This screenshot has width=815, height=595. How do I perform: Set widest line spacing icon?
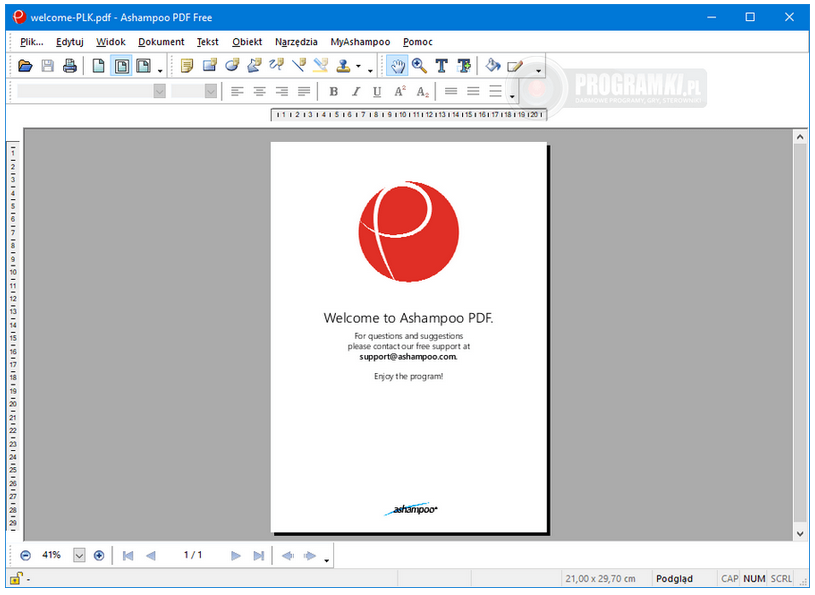pyautogui.click(x=495, y=91)
